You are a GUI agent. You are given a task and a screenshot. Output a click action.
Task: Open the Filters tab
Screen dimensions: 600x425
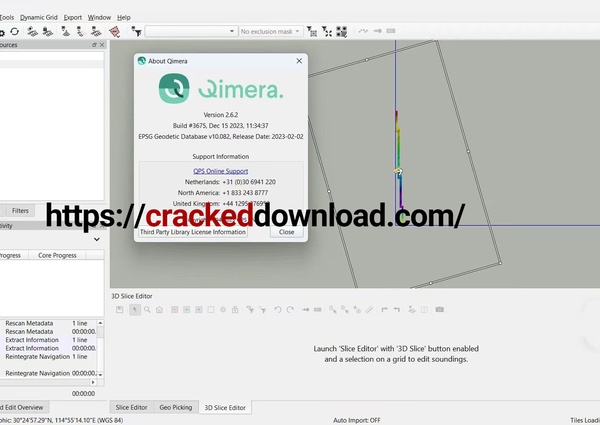coord(20,210)
